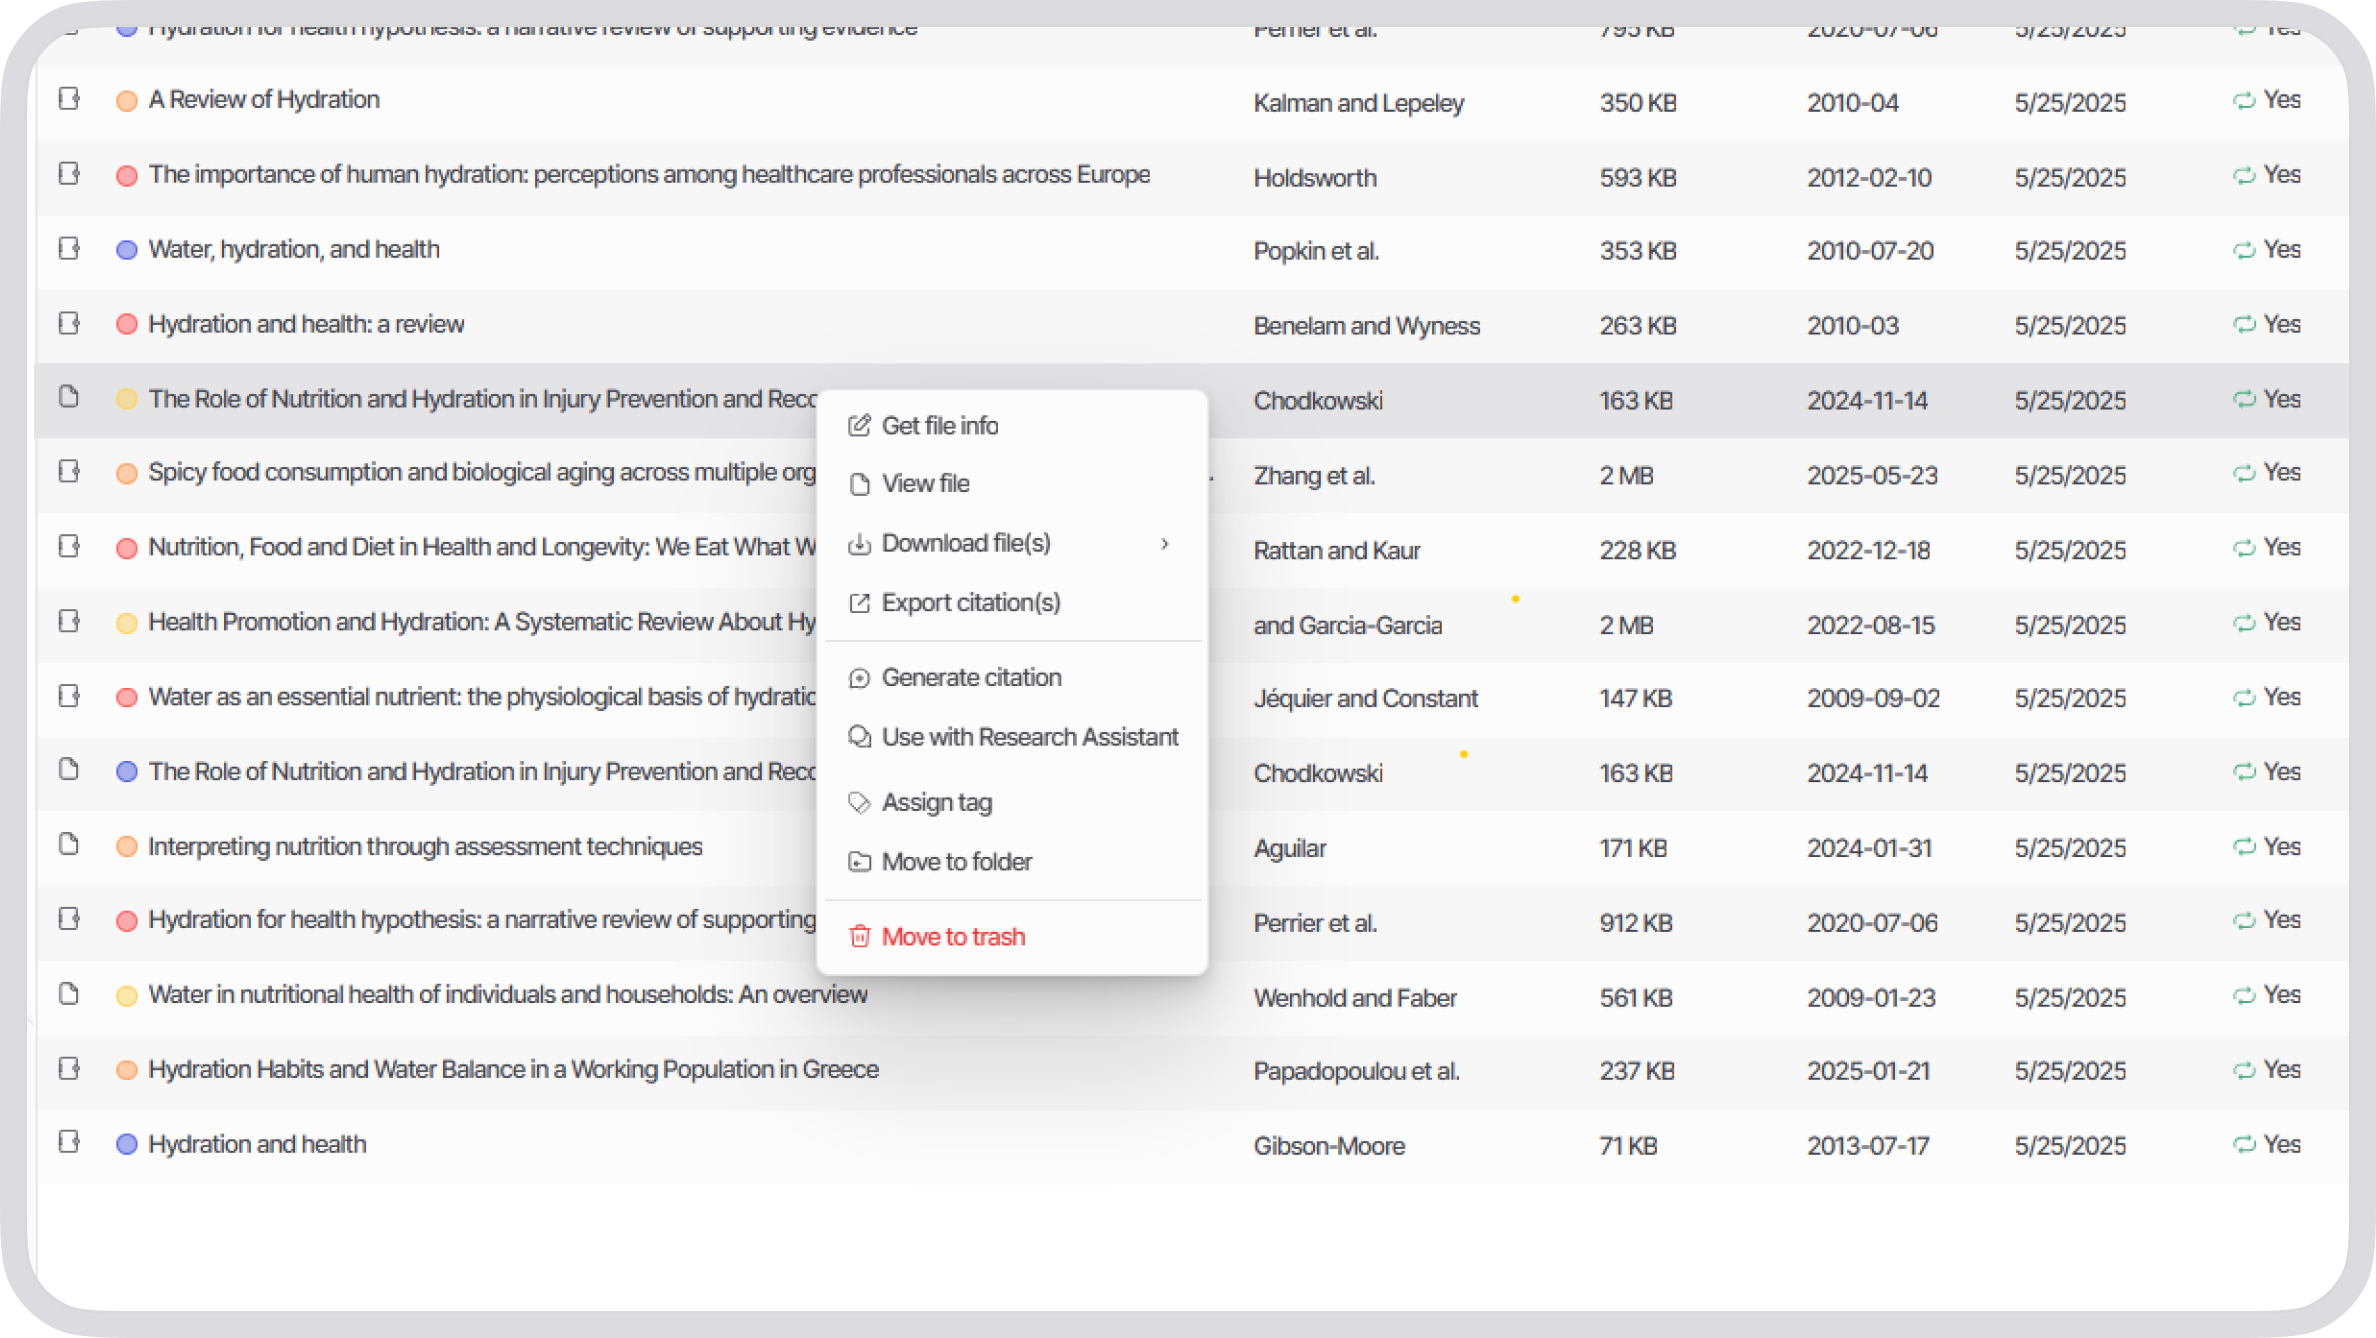Open Download file(s) submenu entry
Viewport: 2376px width, 1338px height.
click(x=1011, y=543)
